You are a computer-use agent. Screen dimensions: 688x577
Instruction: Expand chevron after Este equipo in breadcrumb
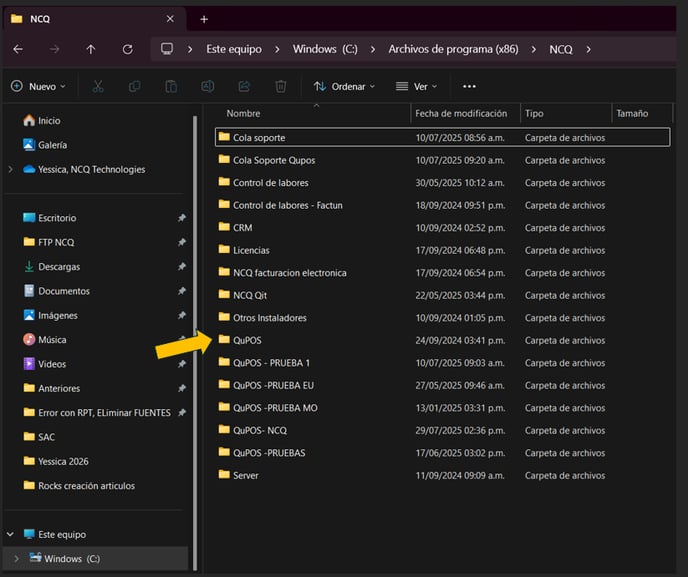[x=277, y=50]
